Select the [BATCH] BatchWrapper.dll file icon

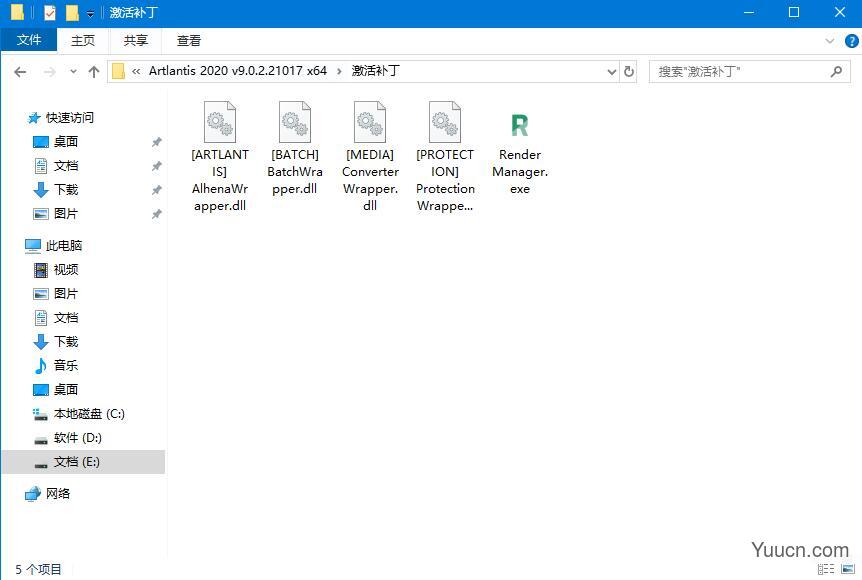coord(295,121)
